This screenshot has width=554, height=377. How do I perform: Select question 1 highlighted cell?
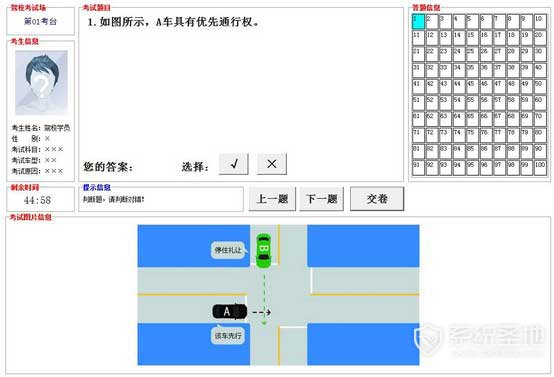point(418,22)
